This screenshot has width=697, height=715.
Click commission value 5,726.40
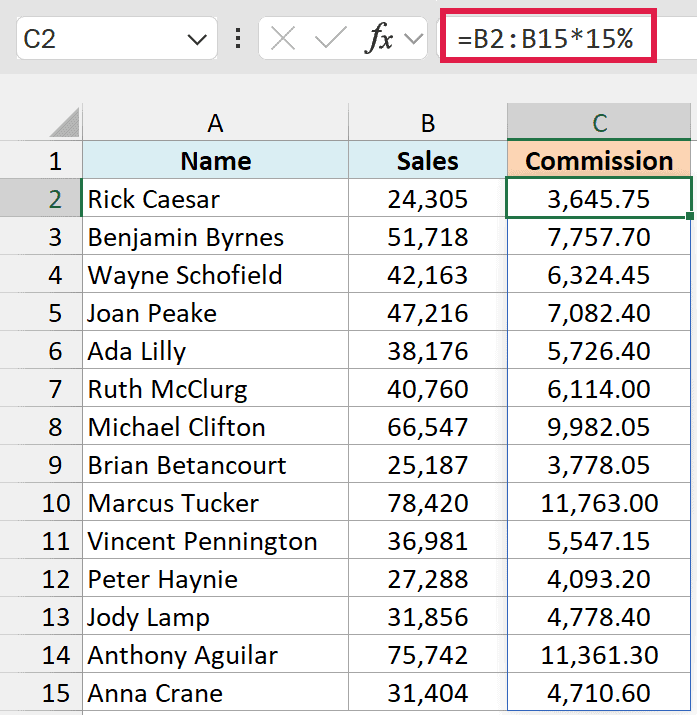click(599, 350)
